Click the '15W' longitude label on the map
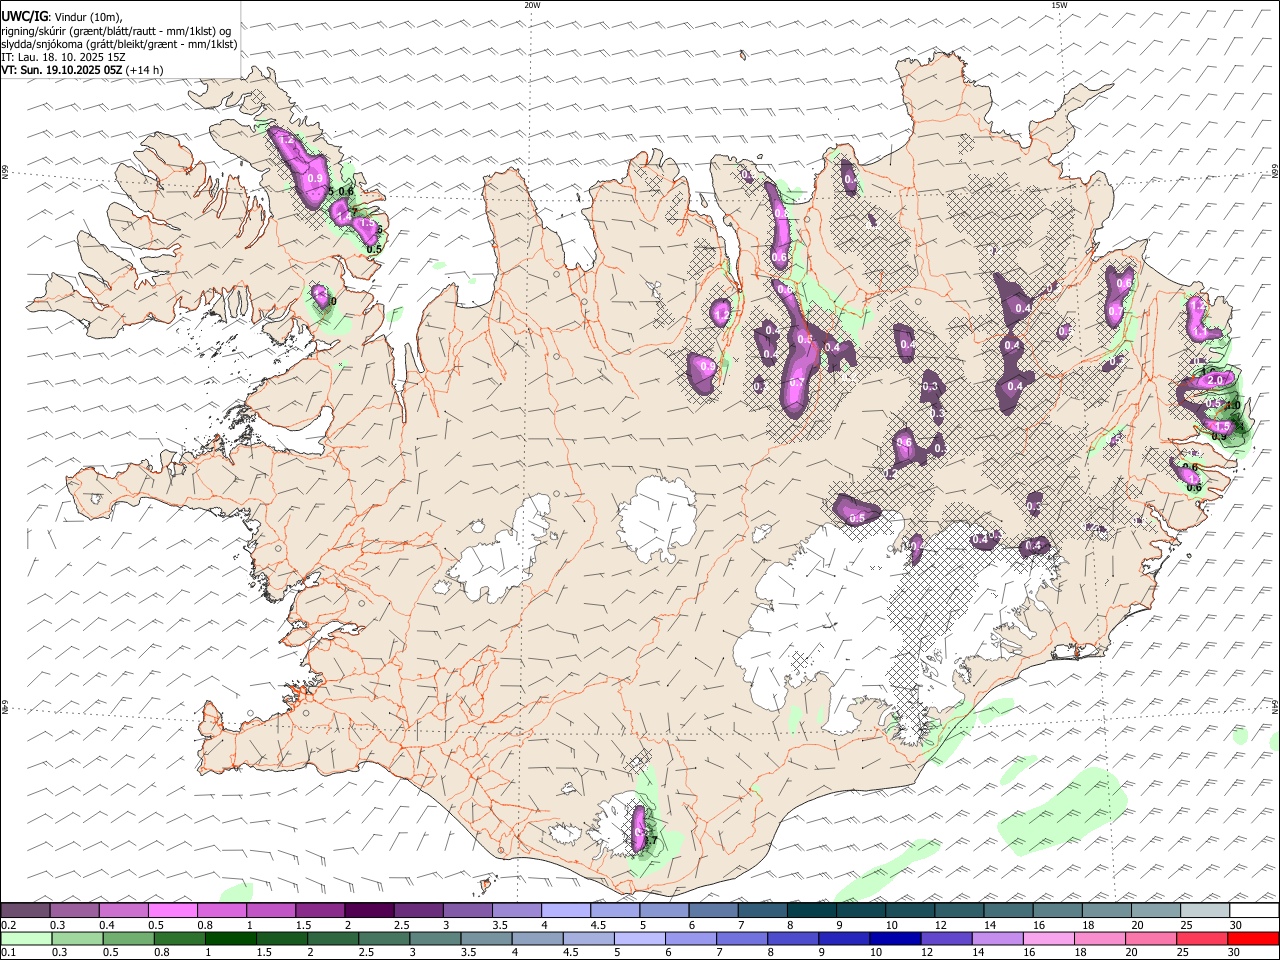Viewport: 1280px width, 960px height. click(1059, 5)
